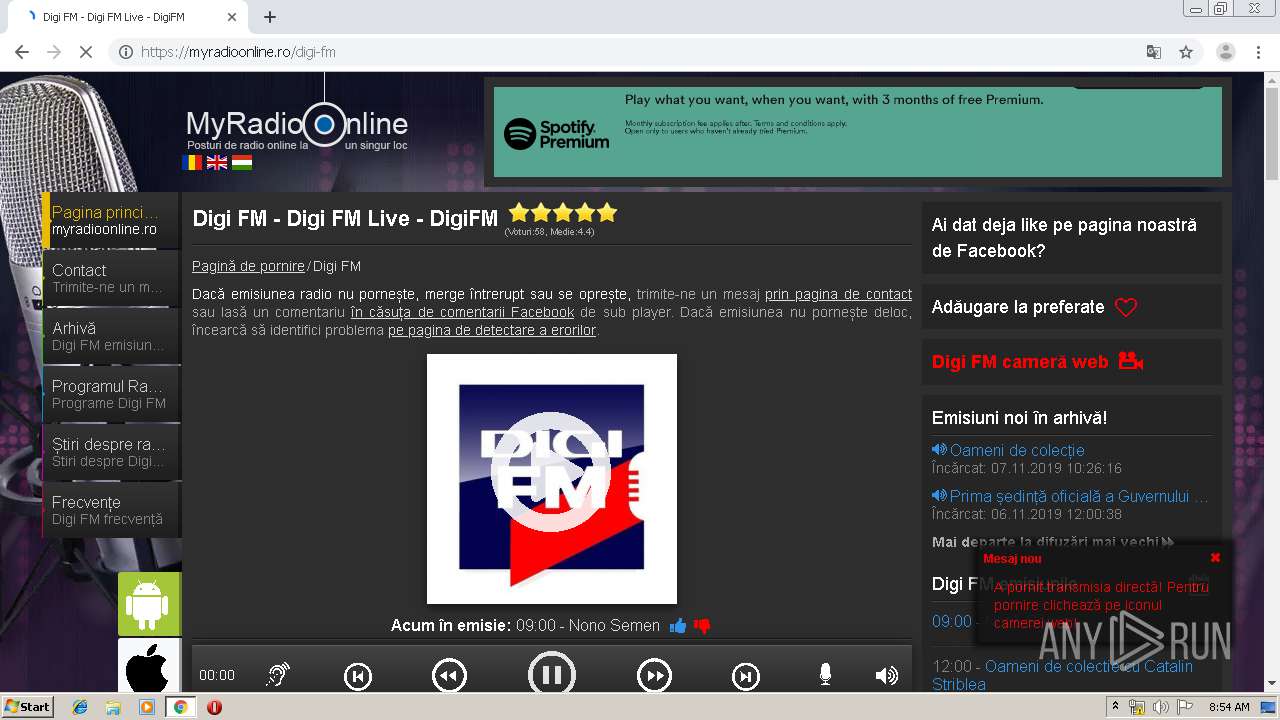The image size is (1280, 720).
Task: Open pe pagina de detectare a erorilor link
Action: 492,330
